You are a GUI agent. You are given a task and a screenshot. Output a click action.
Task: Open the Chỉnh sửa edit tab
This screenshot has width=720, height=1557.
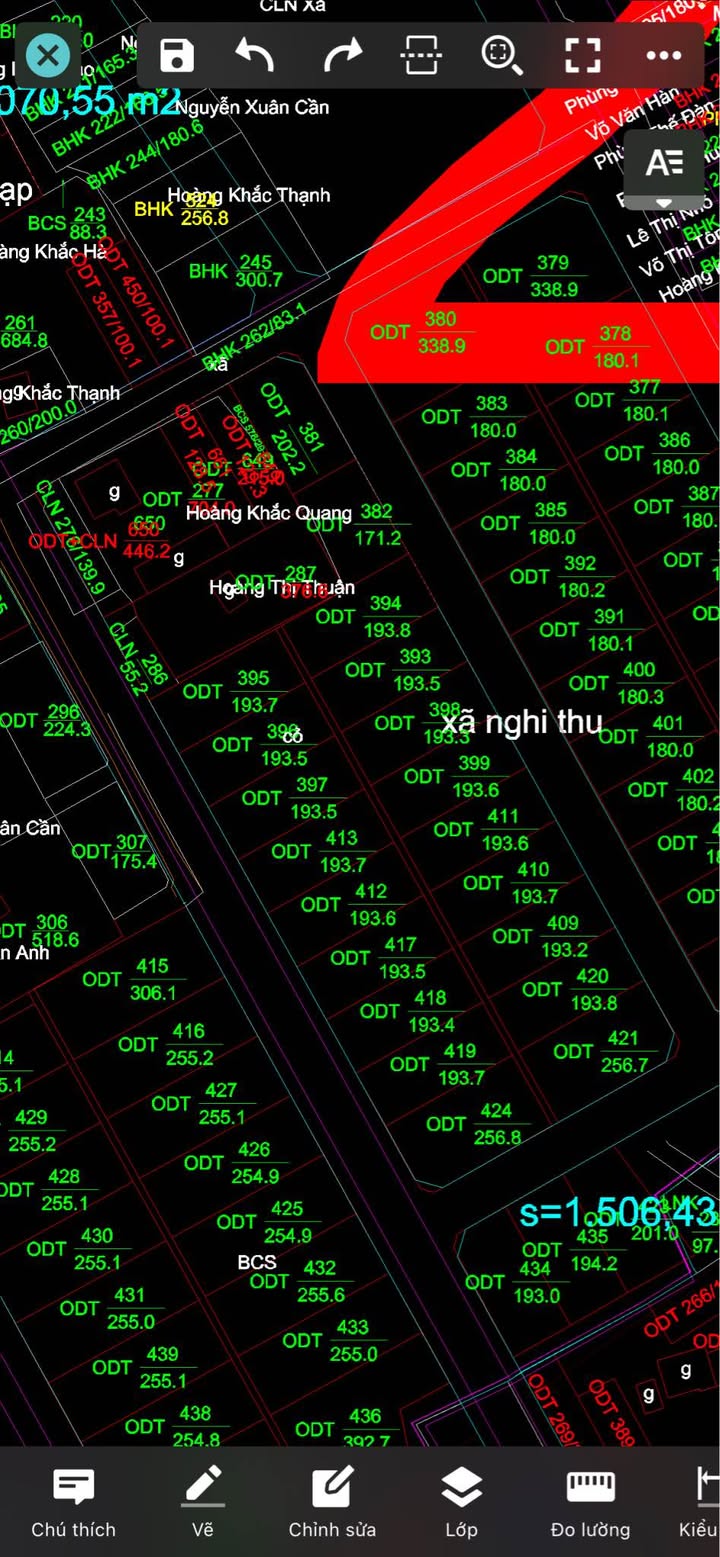pos(332,1501)
